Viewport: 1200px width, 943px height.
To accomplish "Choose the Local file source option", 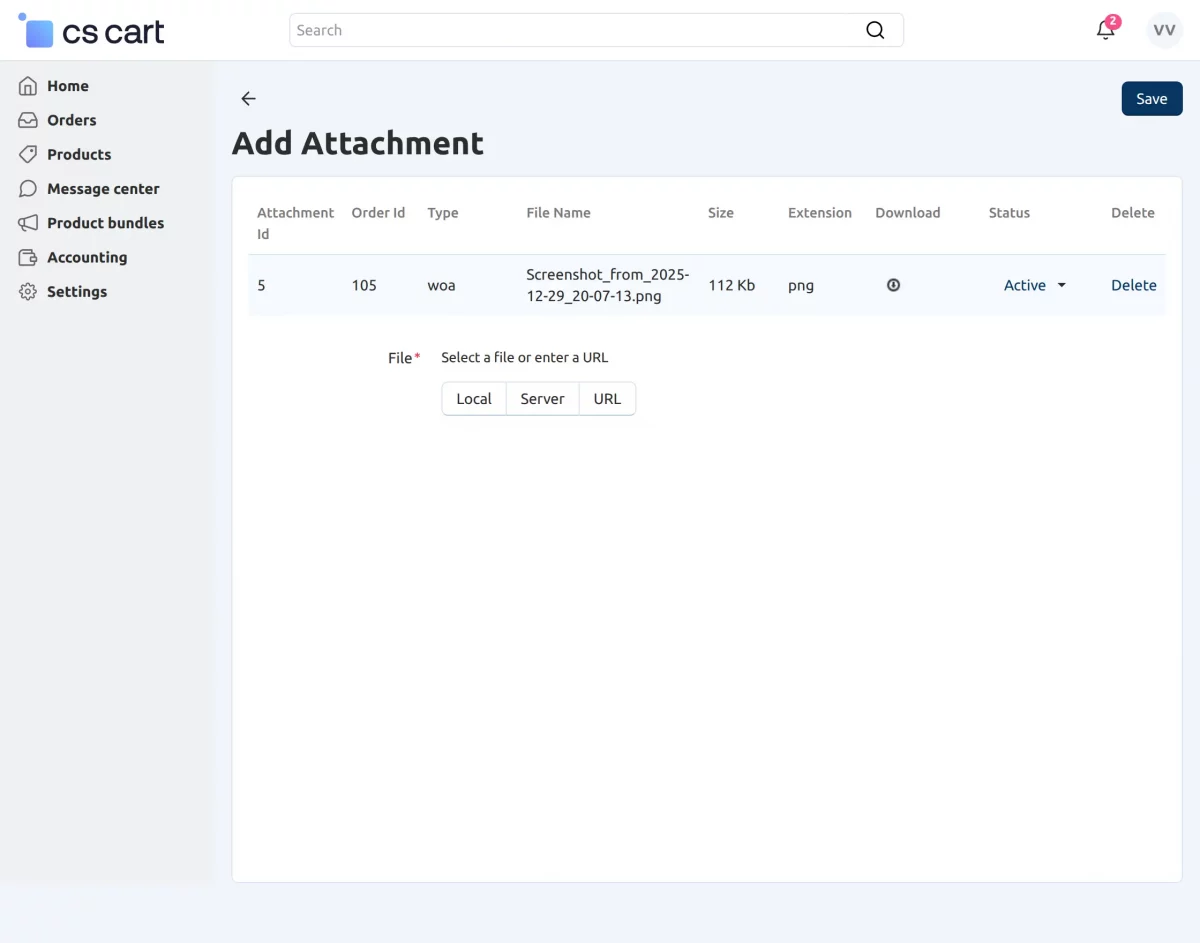I will (473, 398).
